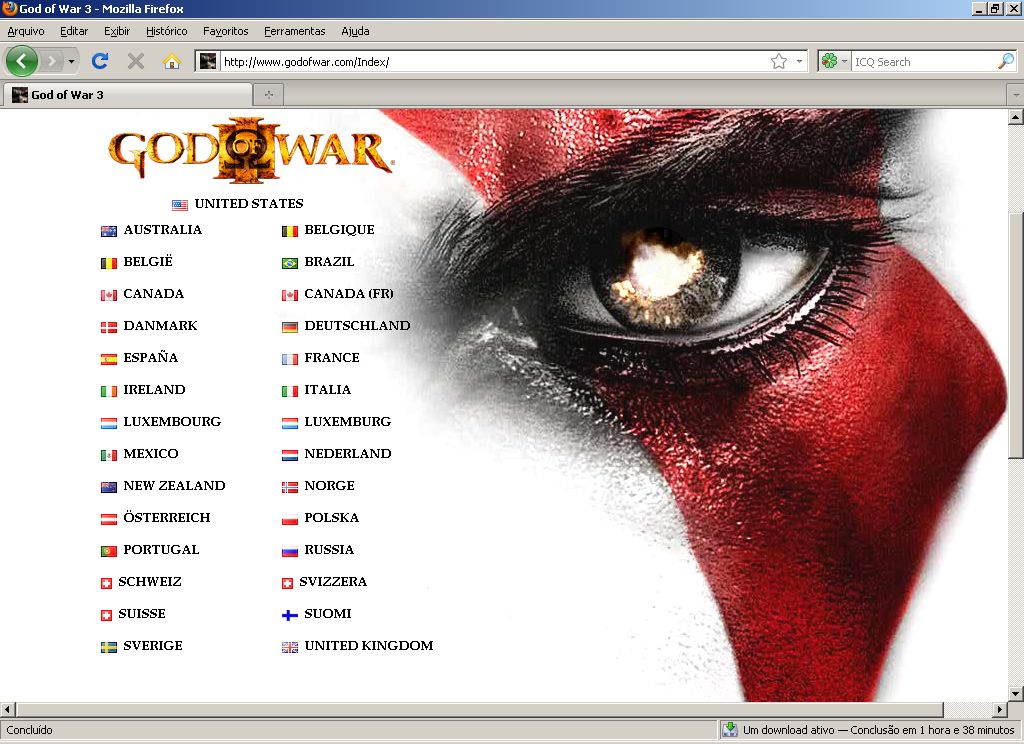The height and width of the screenshot is (744, 1024).
Task: Open the Favoritos menu
Action: [x=225, y=31]
